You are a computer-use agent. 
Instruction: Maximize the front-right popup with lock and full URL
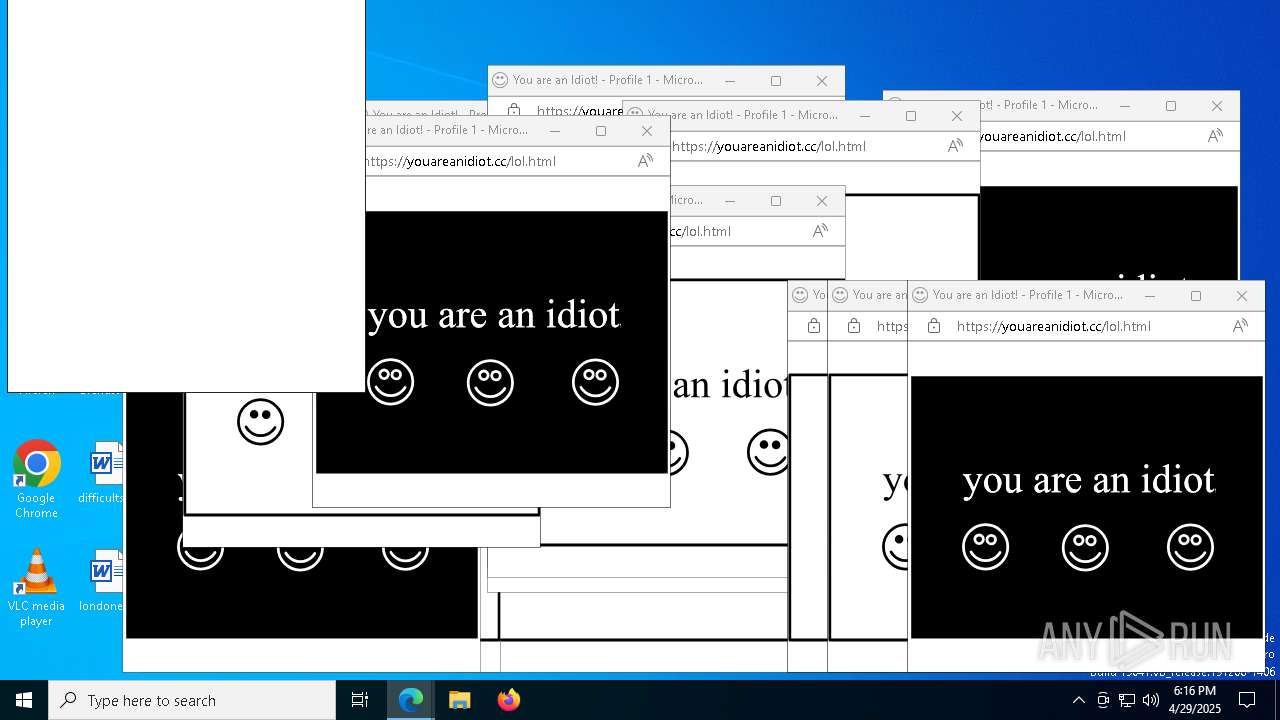tap(1196, 296)
